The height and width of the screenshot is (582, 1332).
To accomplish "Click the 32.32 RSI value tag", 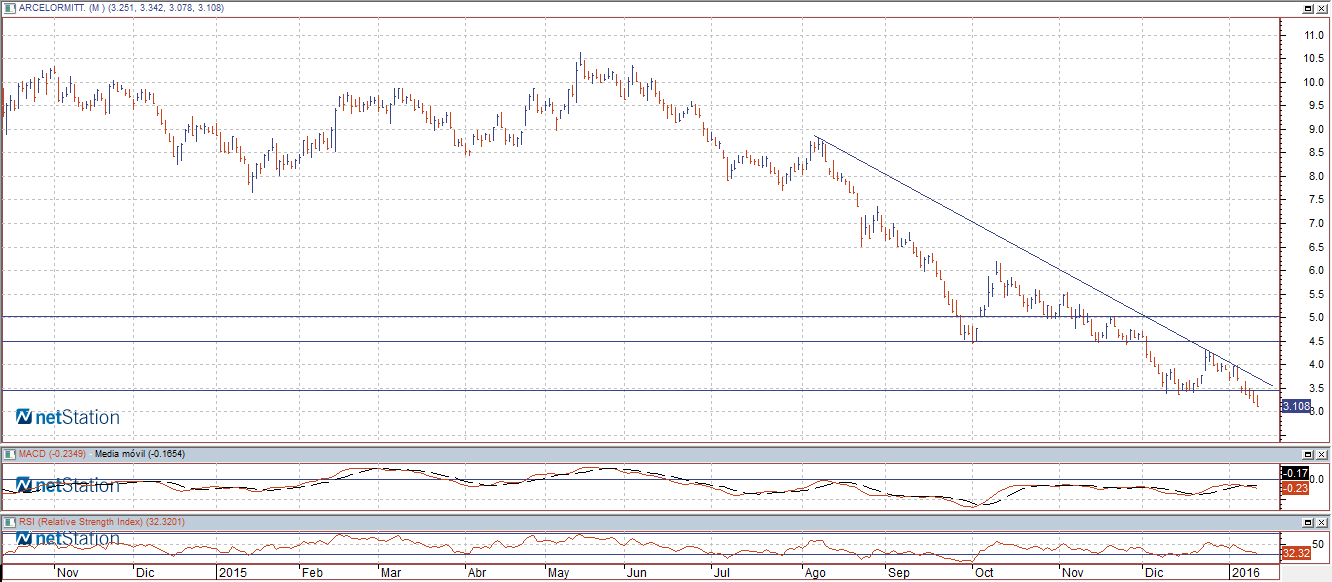I will [x=1296, y=553].
